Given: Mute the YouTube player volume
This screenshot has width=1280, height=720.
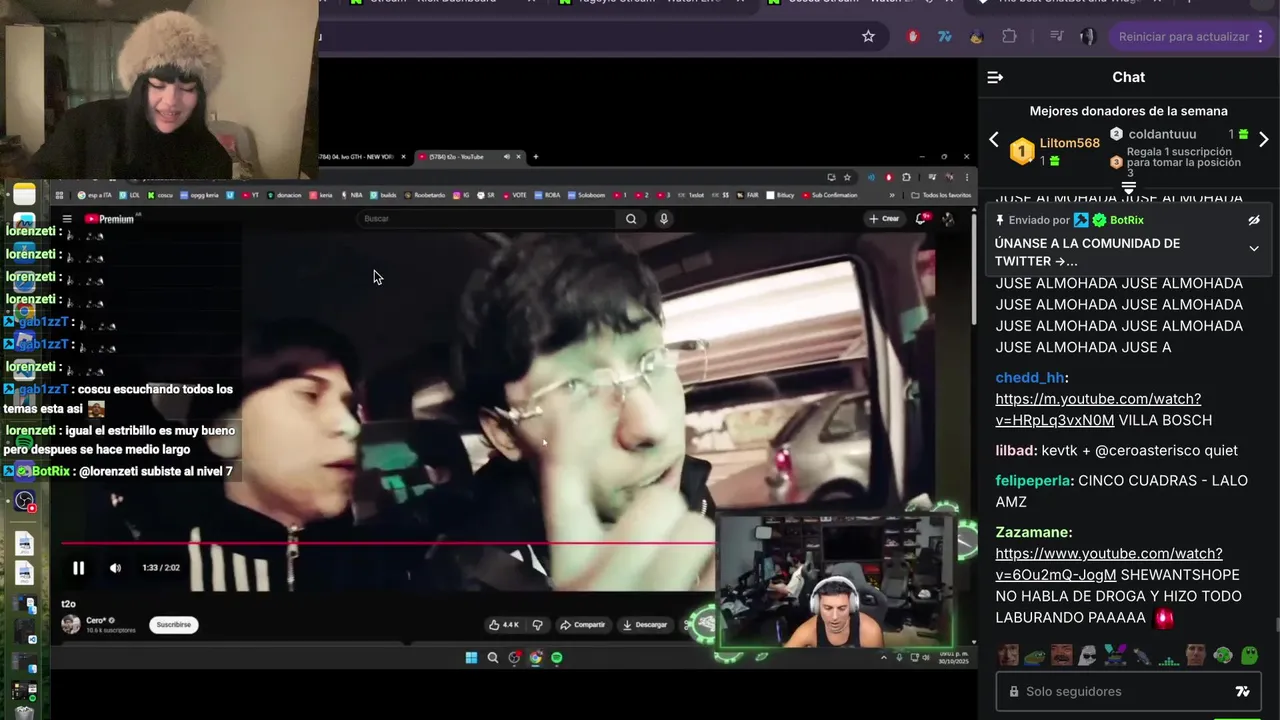Looking at the screenshot, I should pyautogui.click(x=115, y=568).
